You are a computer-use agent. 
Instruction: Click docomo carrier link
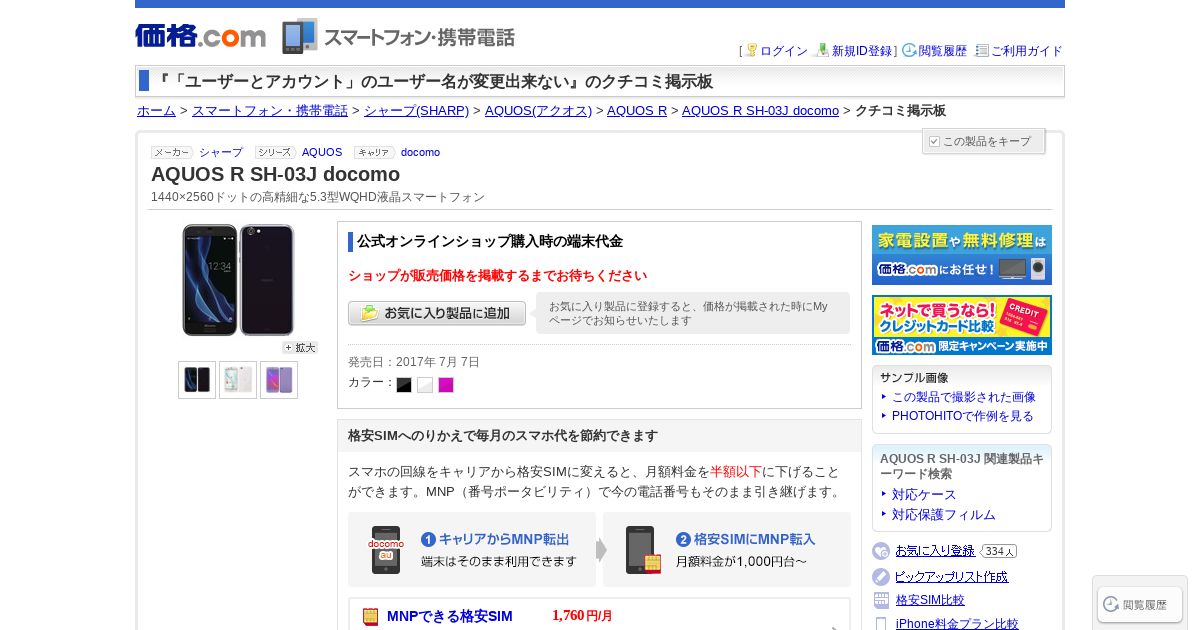420,152
